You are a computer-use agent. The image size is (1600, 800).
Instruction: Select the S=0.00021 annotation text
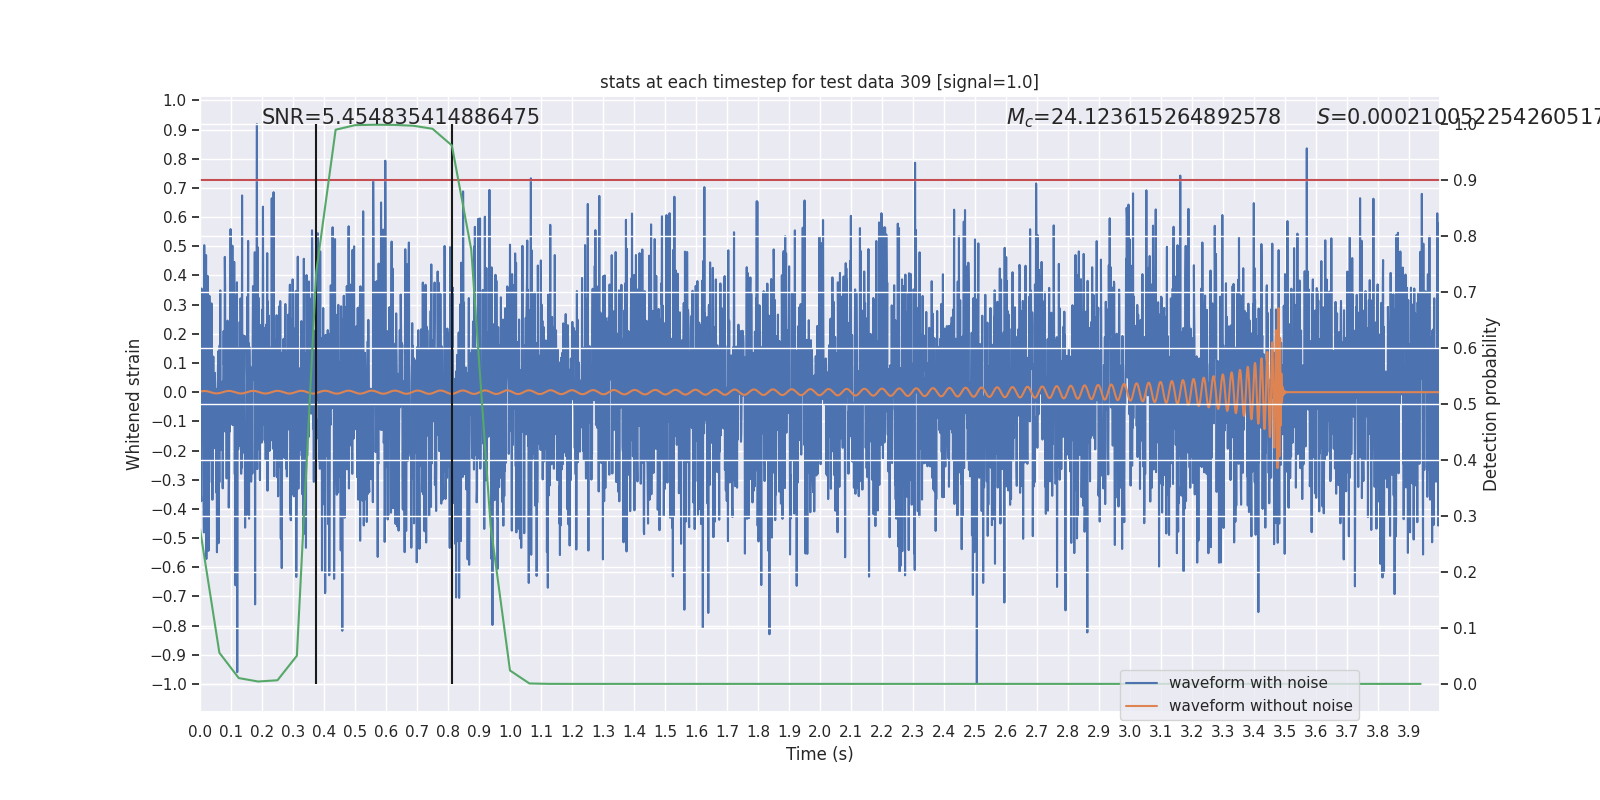point(1458,117)
